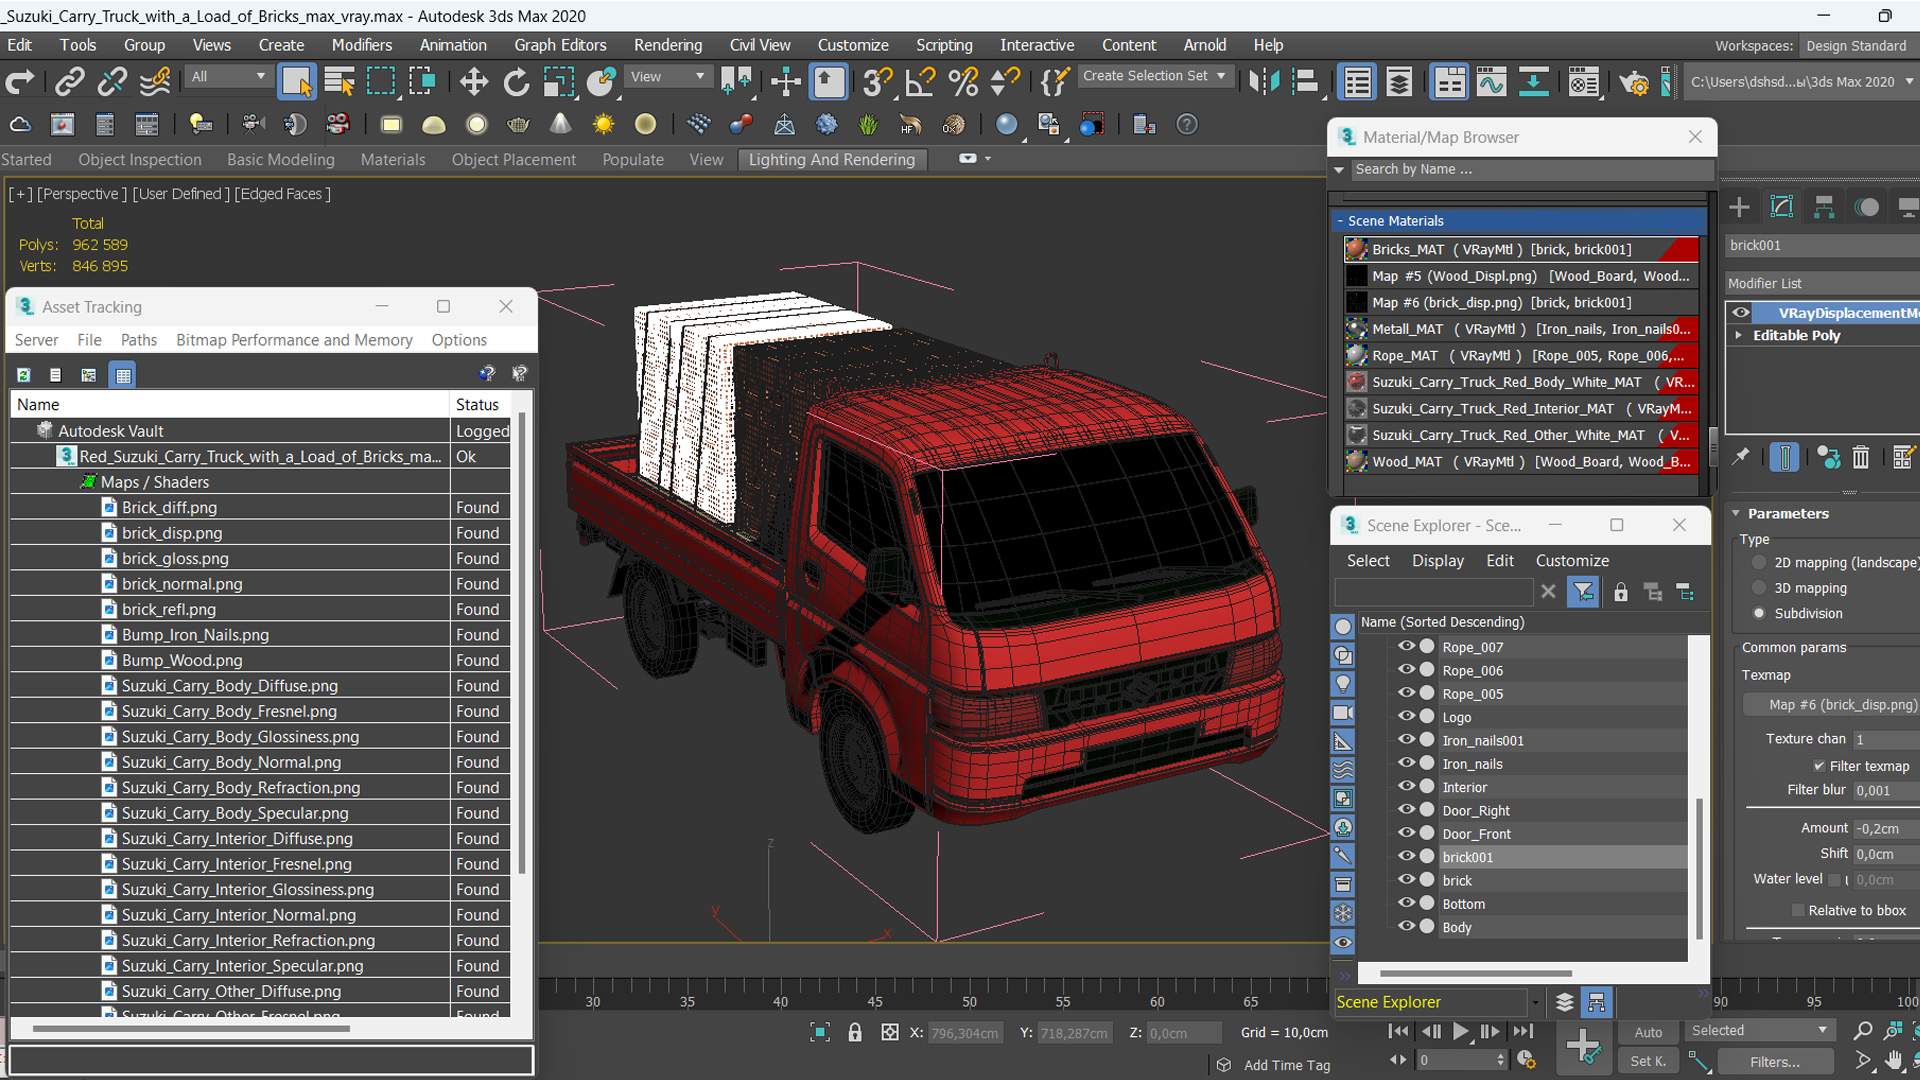Image resolution: width=1920 pixels, height=1080 pixels.
Task: Toggle Percent Snap icon
Action: point(963,82)
